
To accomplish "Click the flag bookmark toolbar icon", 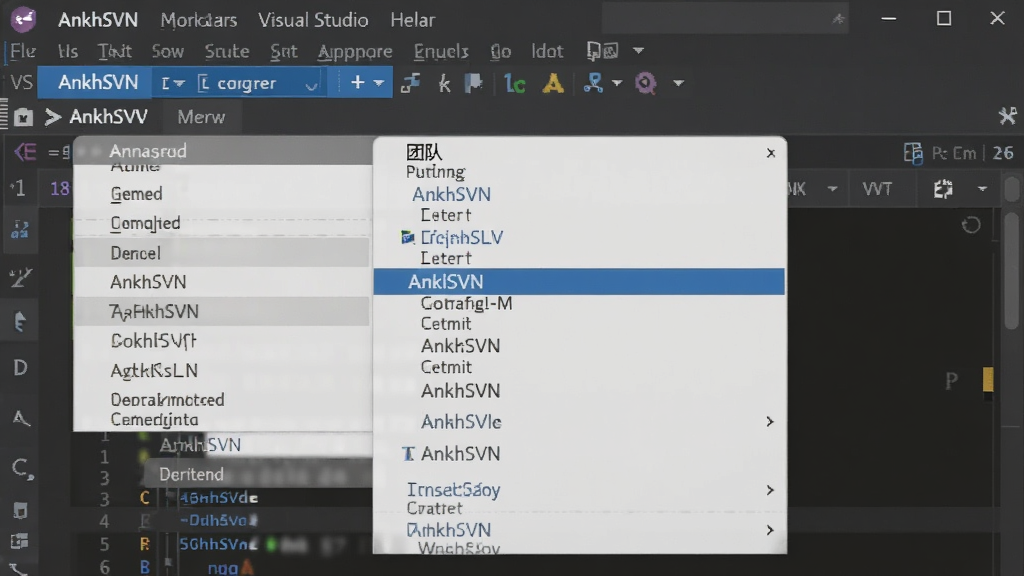I will click(x=473, y=83).
